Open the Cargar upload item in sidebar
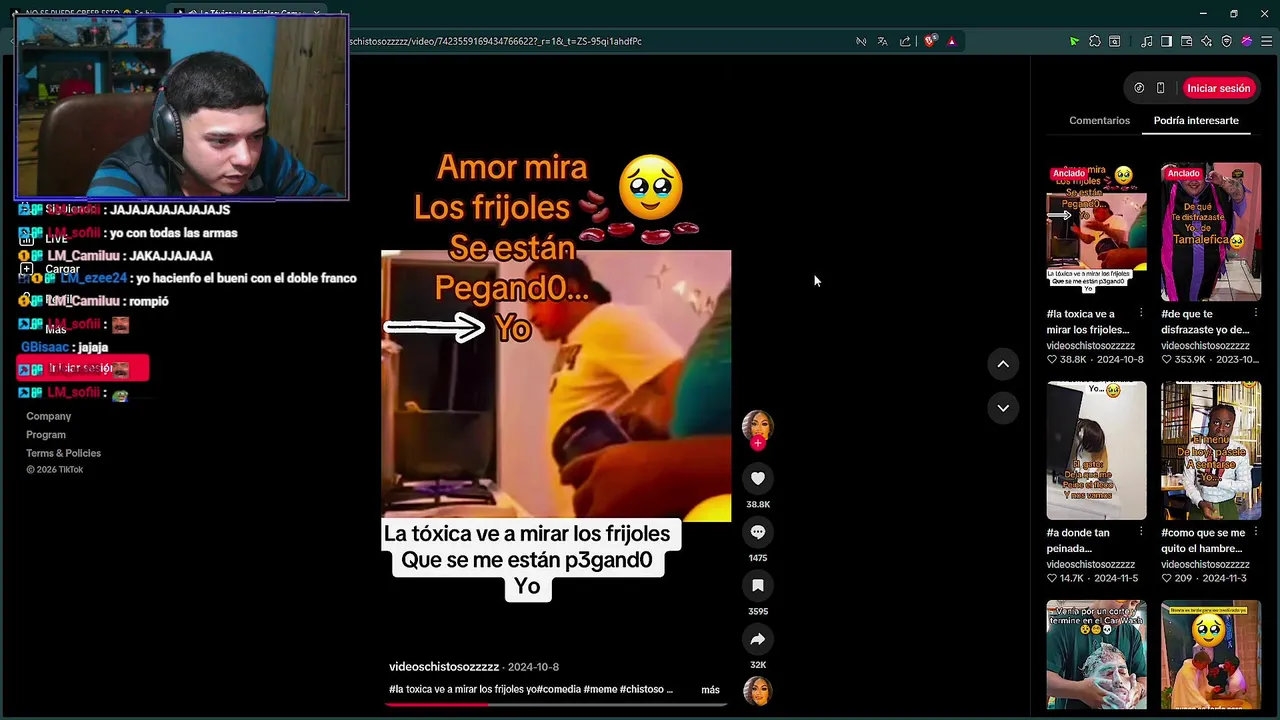The width and height of the screenshot is (1280, 720). [50, 269]
